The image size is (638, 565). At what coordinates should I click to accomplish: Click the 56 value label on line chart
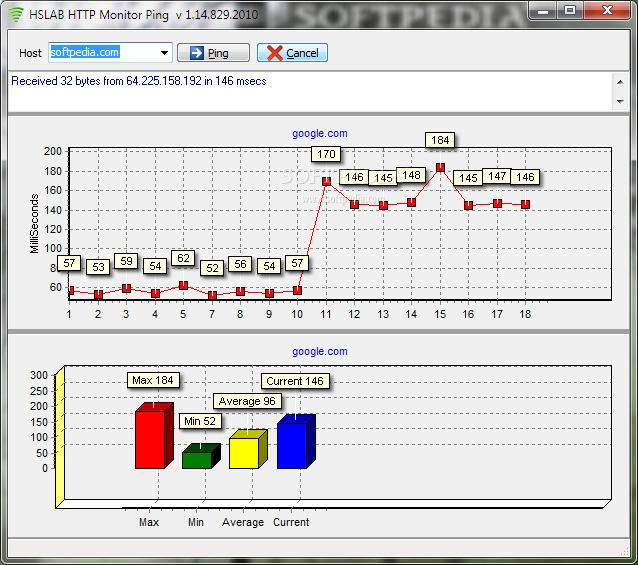[240, 264]
